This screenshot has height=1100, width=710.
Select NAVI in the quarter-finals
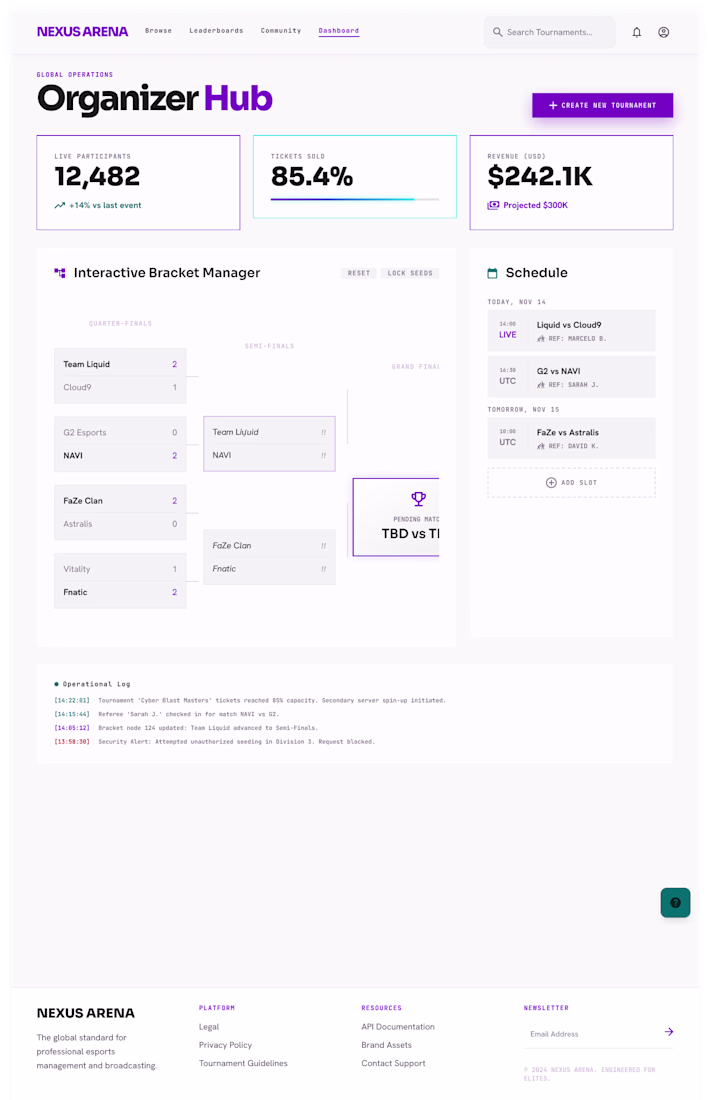pyautogui.click(x=120, y=455)
